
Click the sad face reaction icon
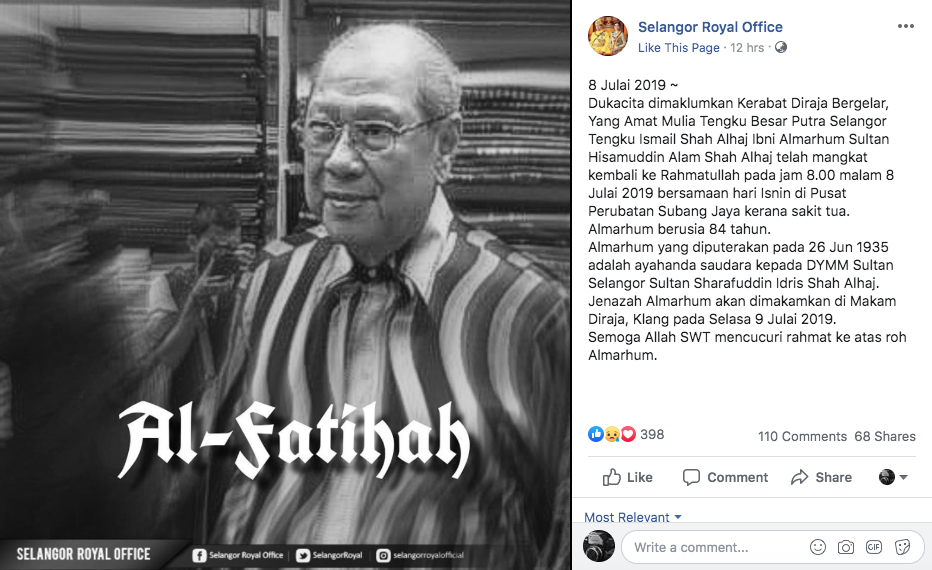coord(612,434)
